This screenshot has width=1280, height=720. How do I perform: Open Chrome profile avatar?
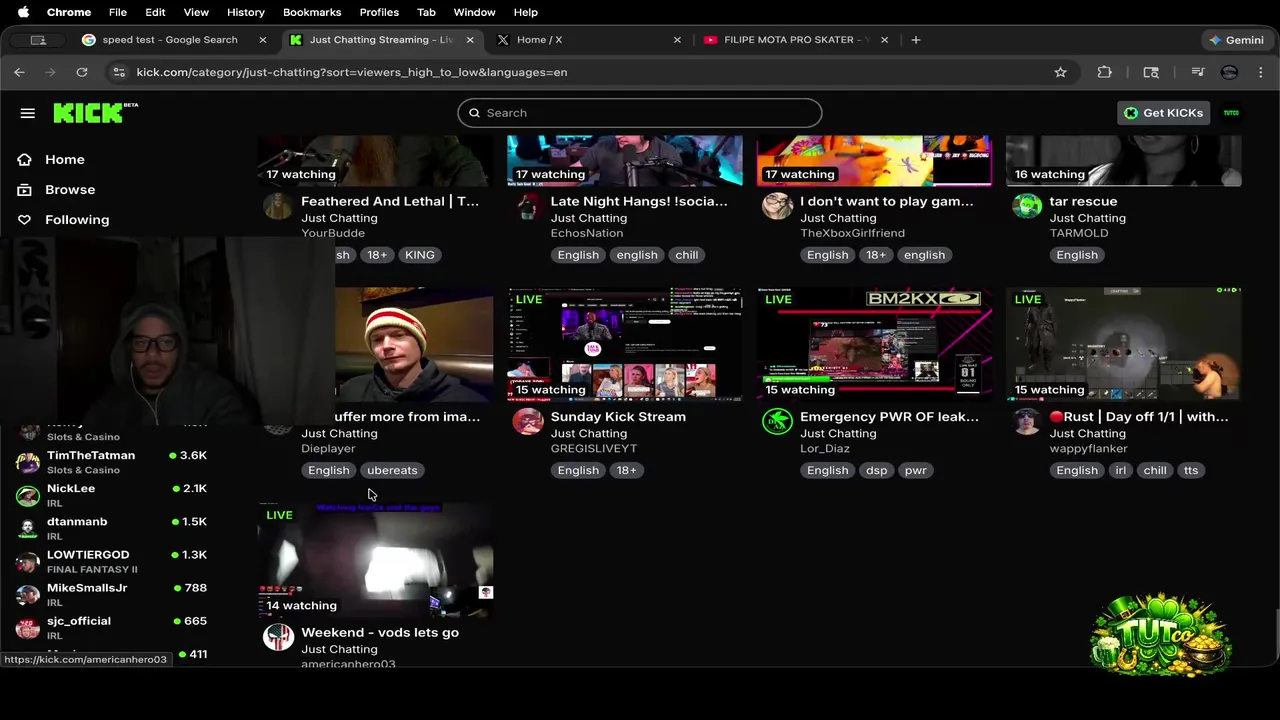pyautogui.click(x=1229, y=72)
